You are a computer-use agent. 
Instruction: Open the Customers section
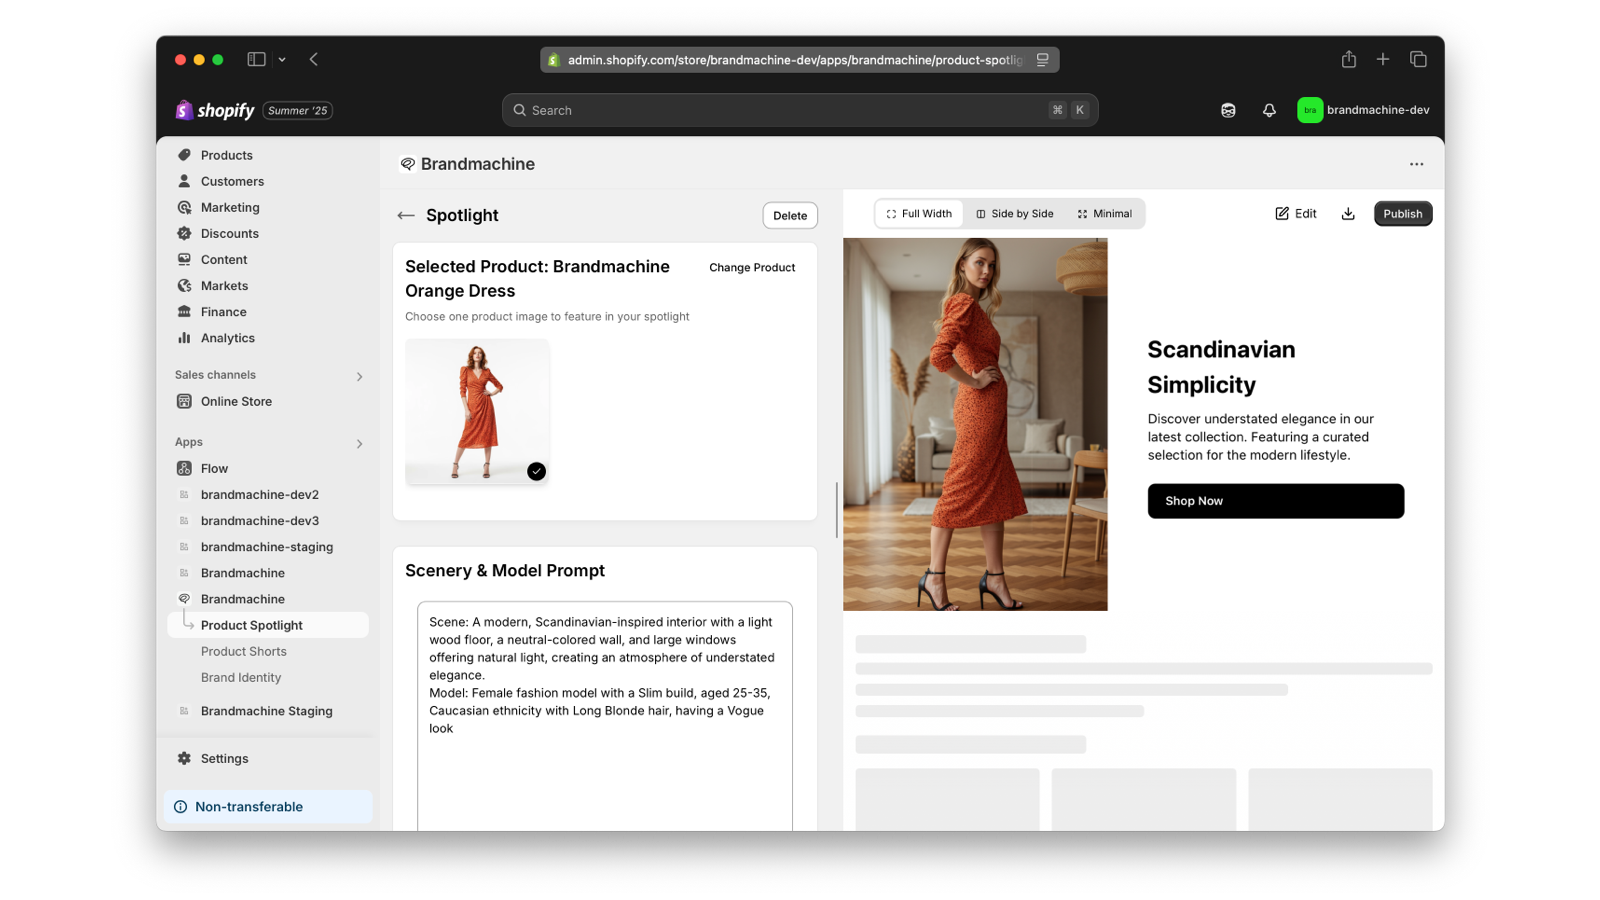point(232,181)
